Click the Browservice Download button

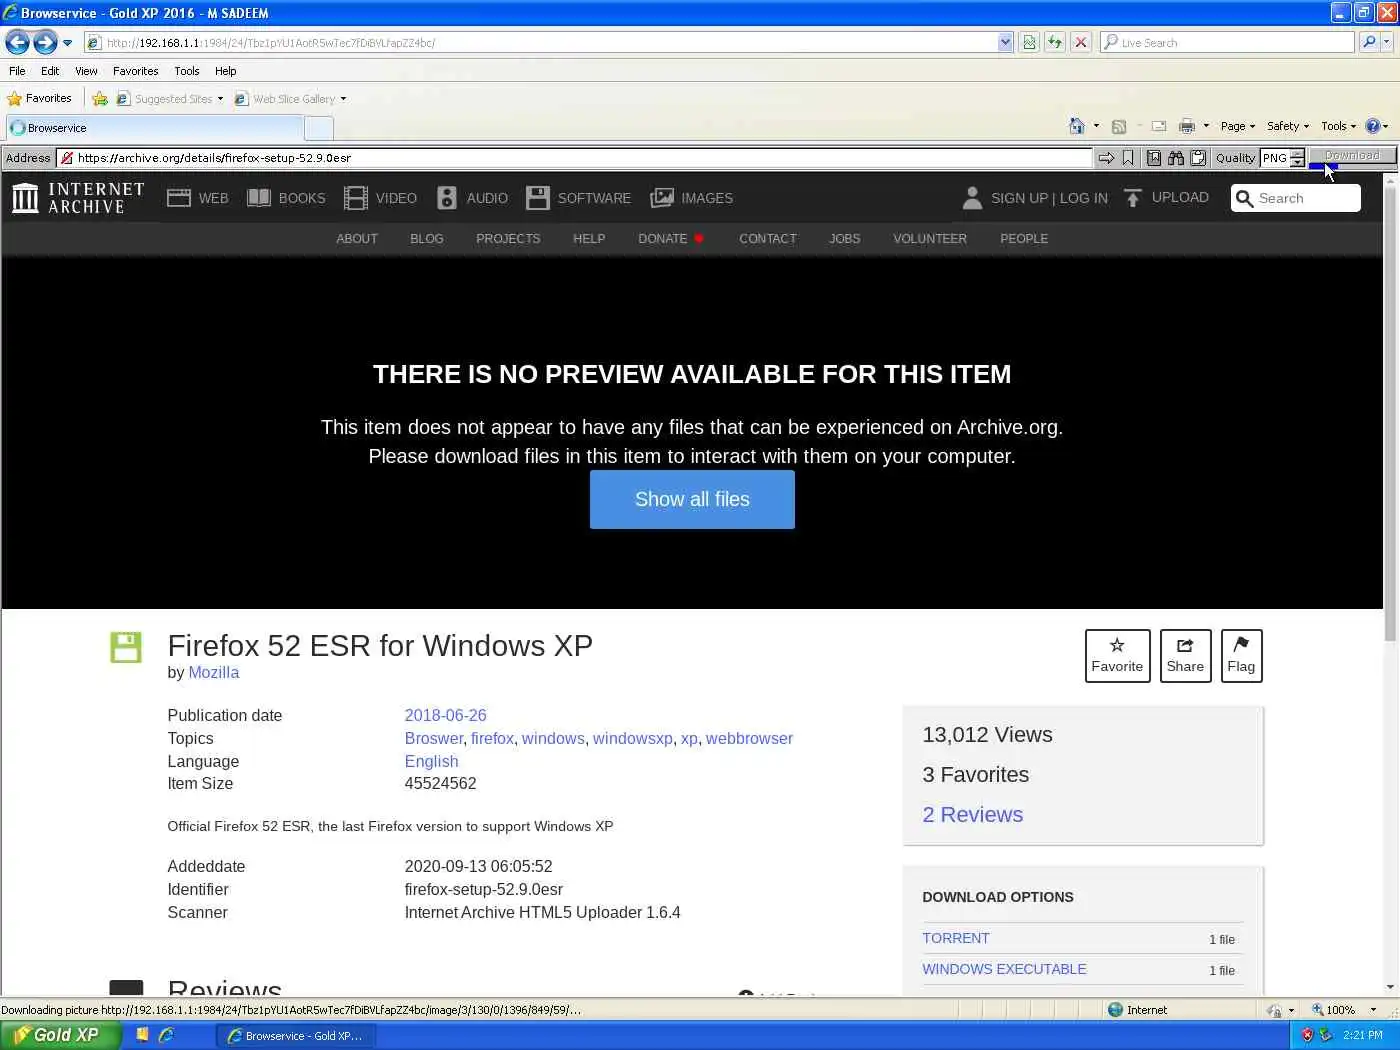1352,156
